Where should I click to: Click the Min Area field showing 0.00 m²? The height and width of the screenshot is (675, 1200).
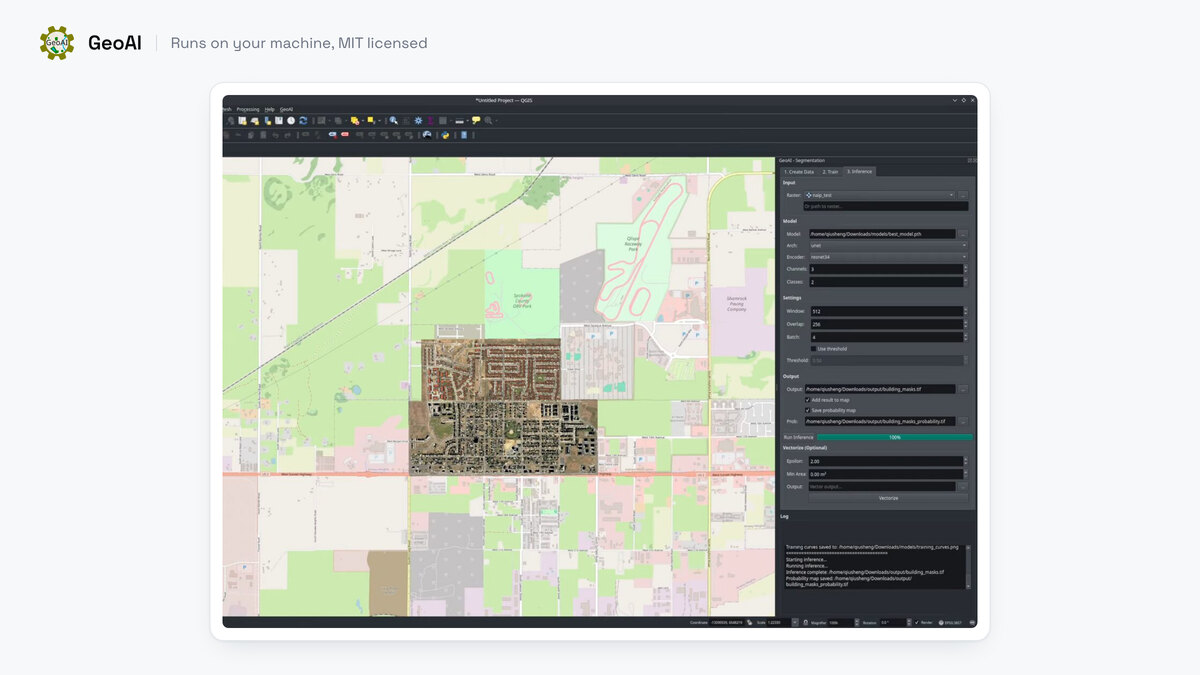tap(885, 474)
